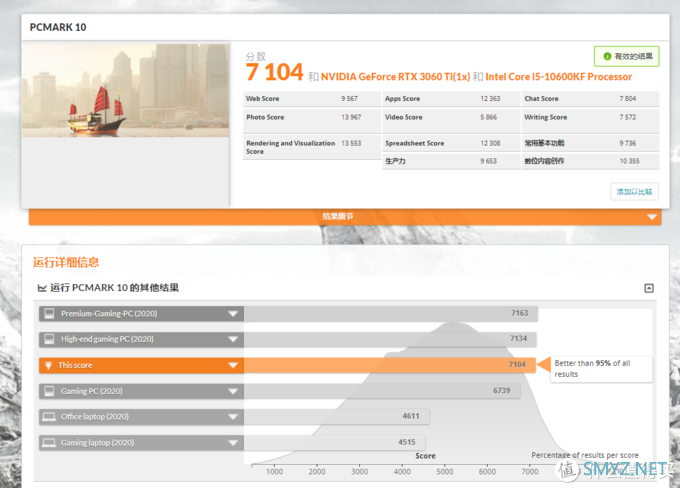Click the laptop icon on Office laptop row

[x=49, y=416]
